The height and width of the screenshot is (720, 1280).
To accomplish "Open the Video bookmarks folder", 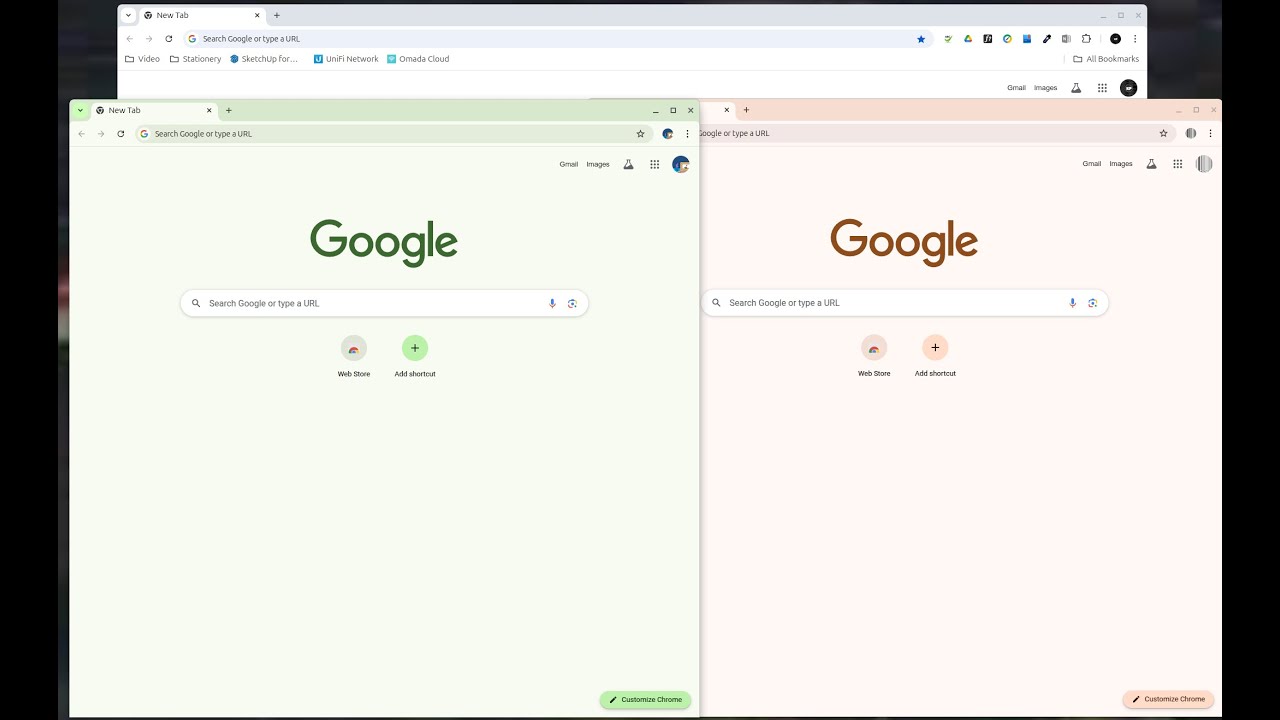I will [142, 59].
